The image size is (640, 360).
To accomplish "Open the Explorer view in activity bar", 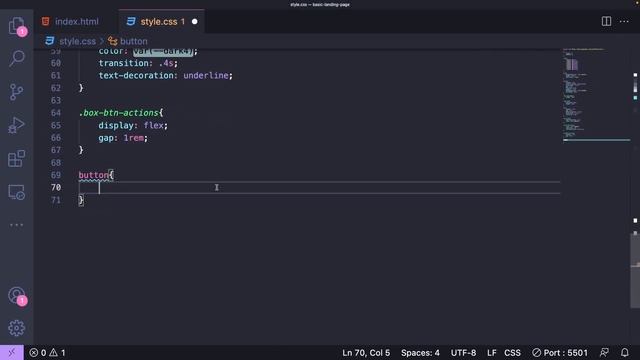I will coord(16,25).
